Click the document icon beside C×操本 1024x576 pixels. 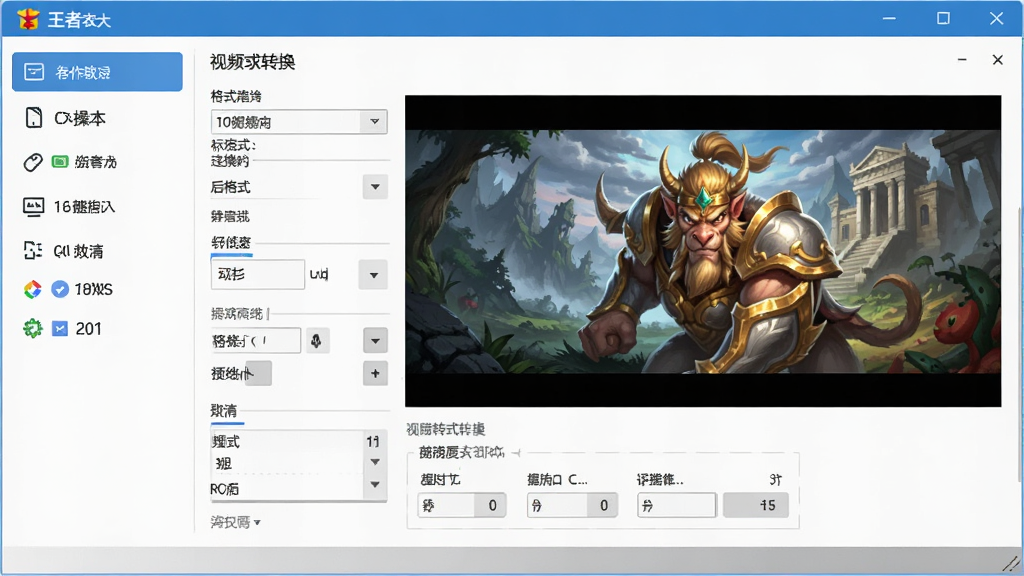click(x=33, y=118)
